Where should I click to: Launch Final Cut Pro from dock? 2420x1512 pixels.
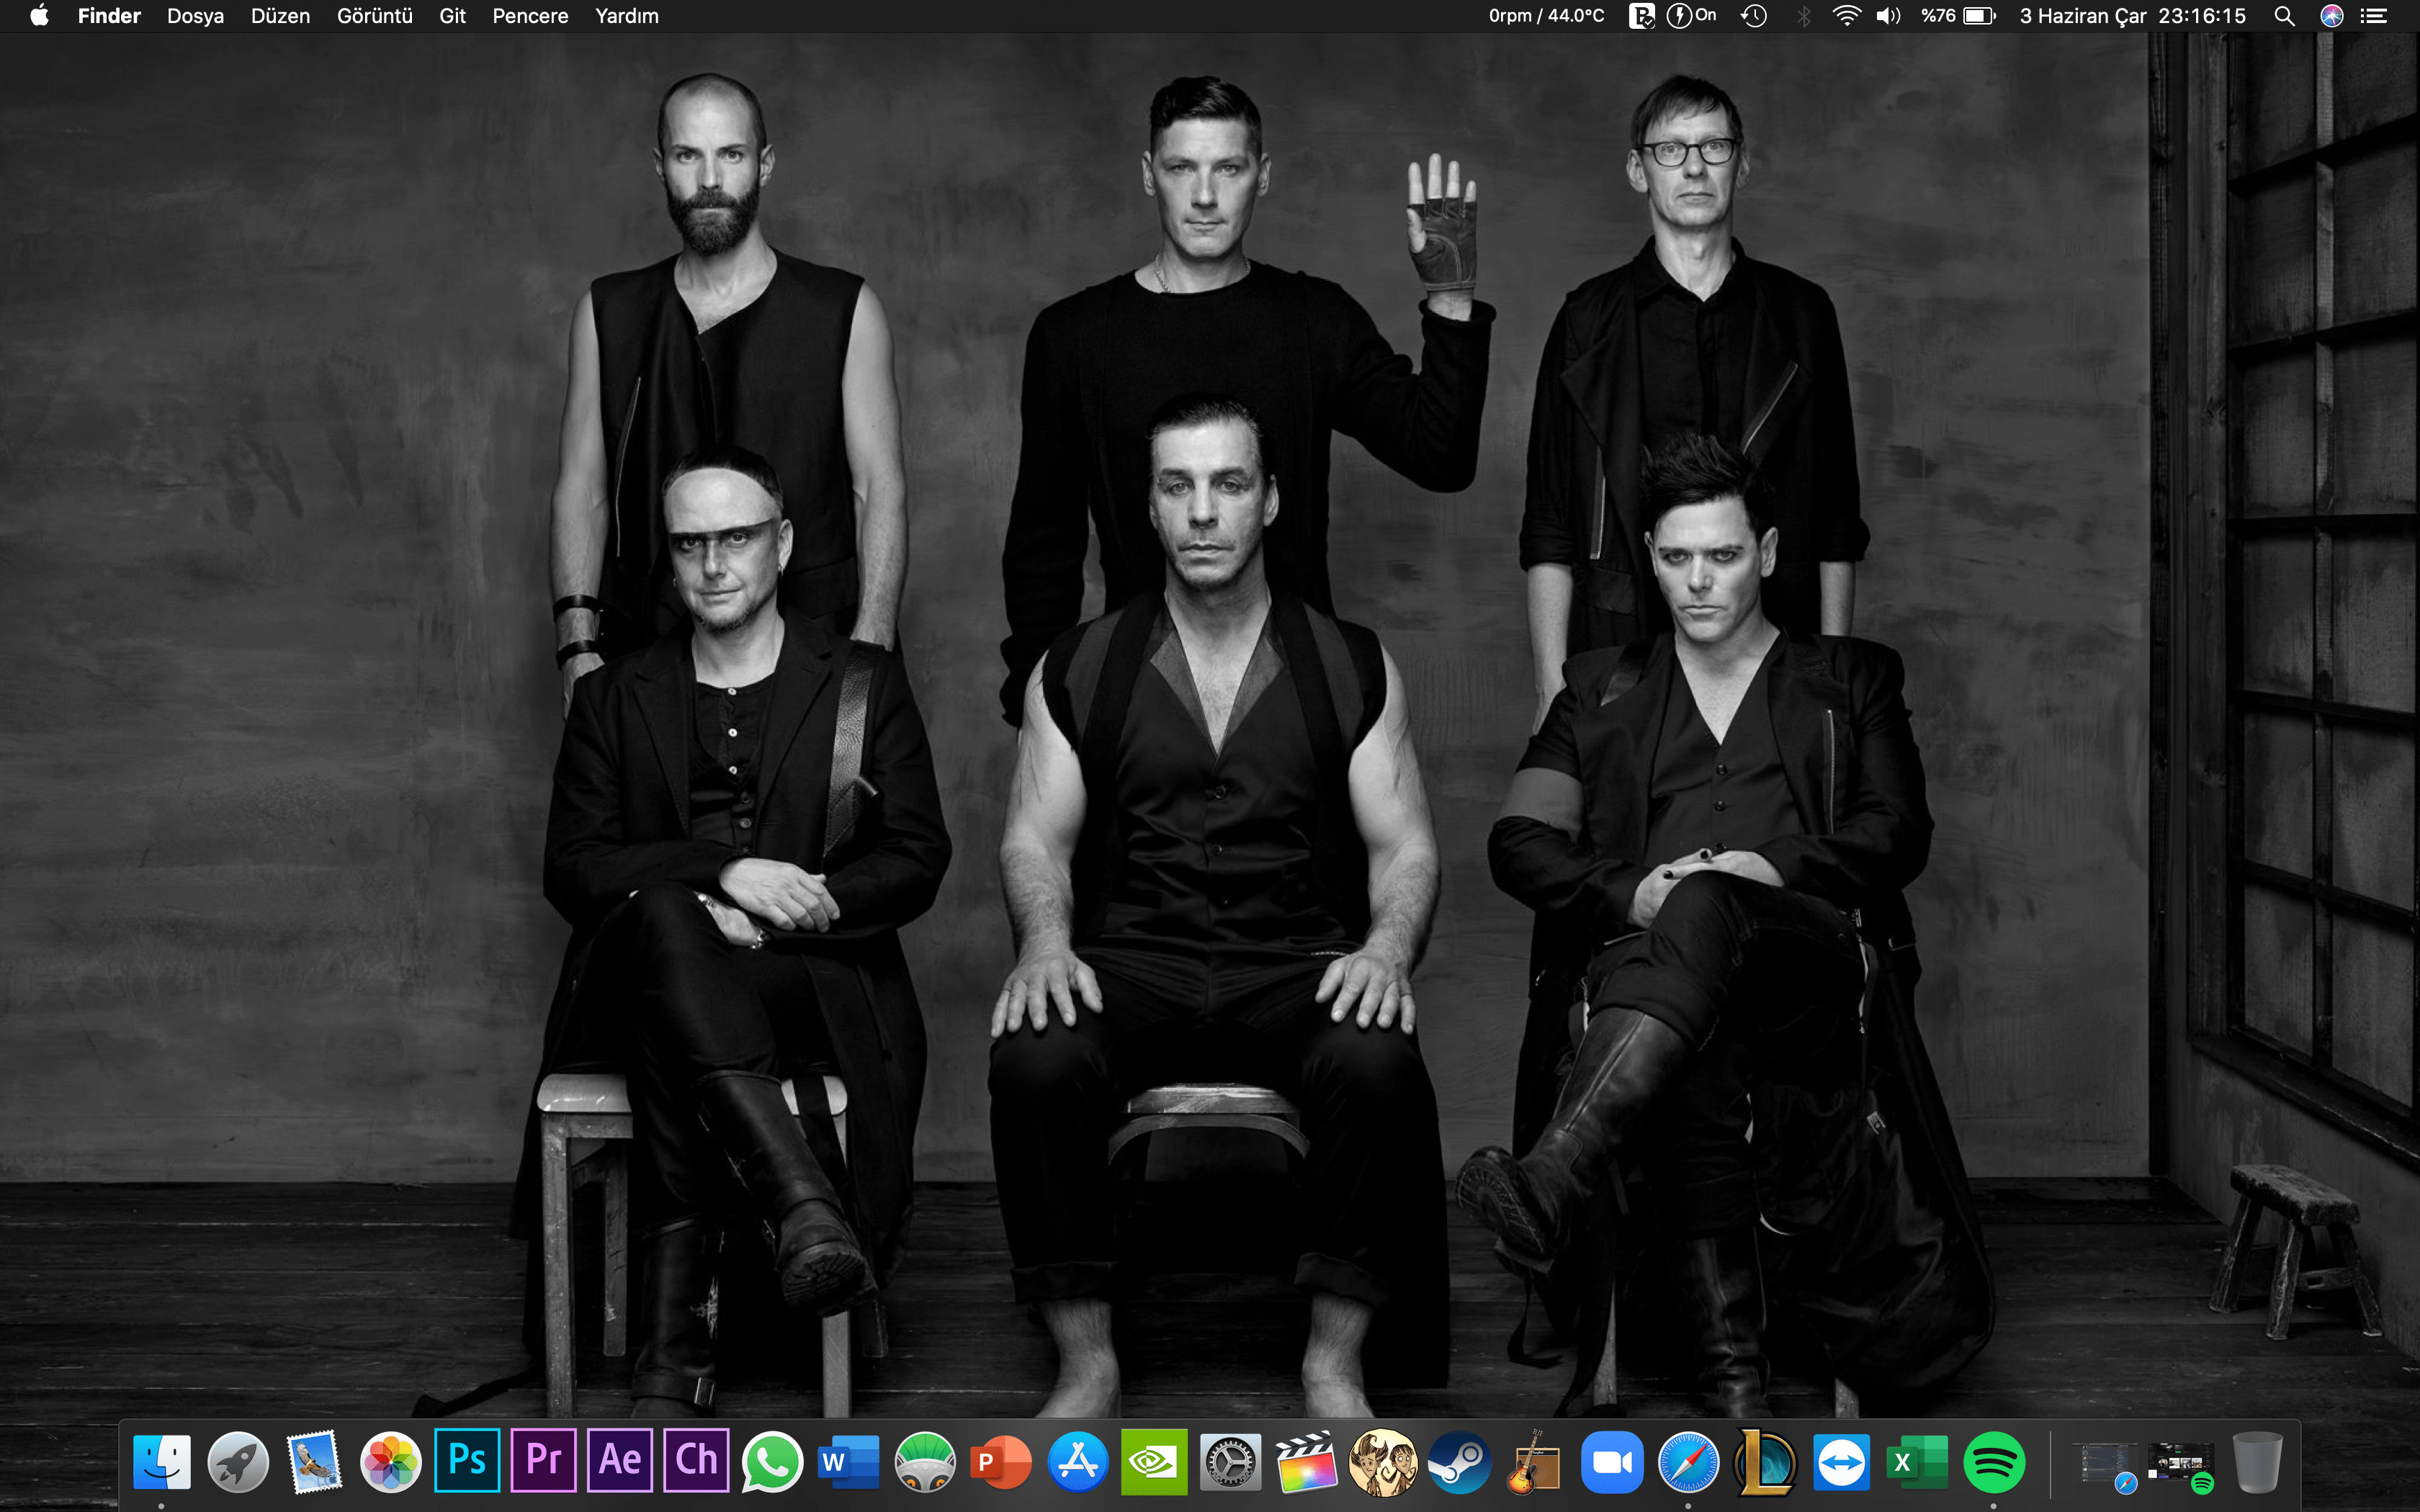click(1306, 1461)
